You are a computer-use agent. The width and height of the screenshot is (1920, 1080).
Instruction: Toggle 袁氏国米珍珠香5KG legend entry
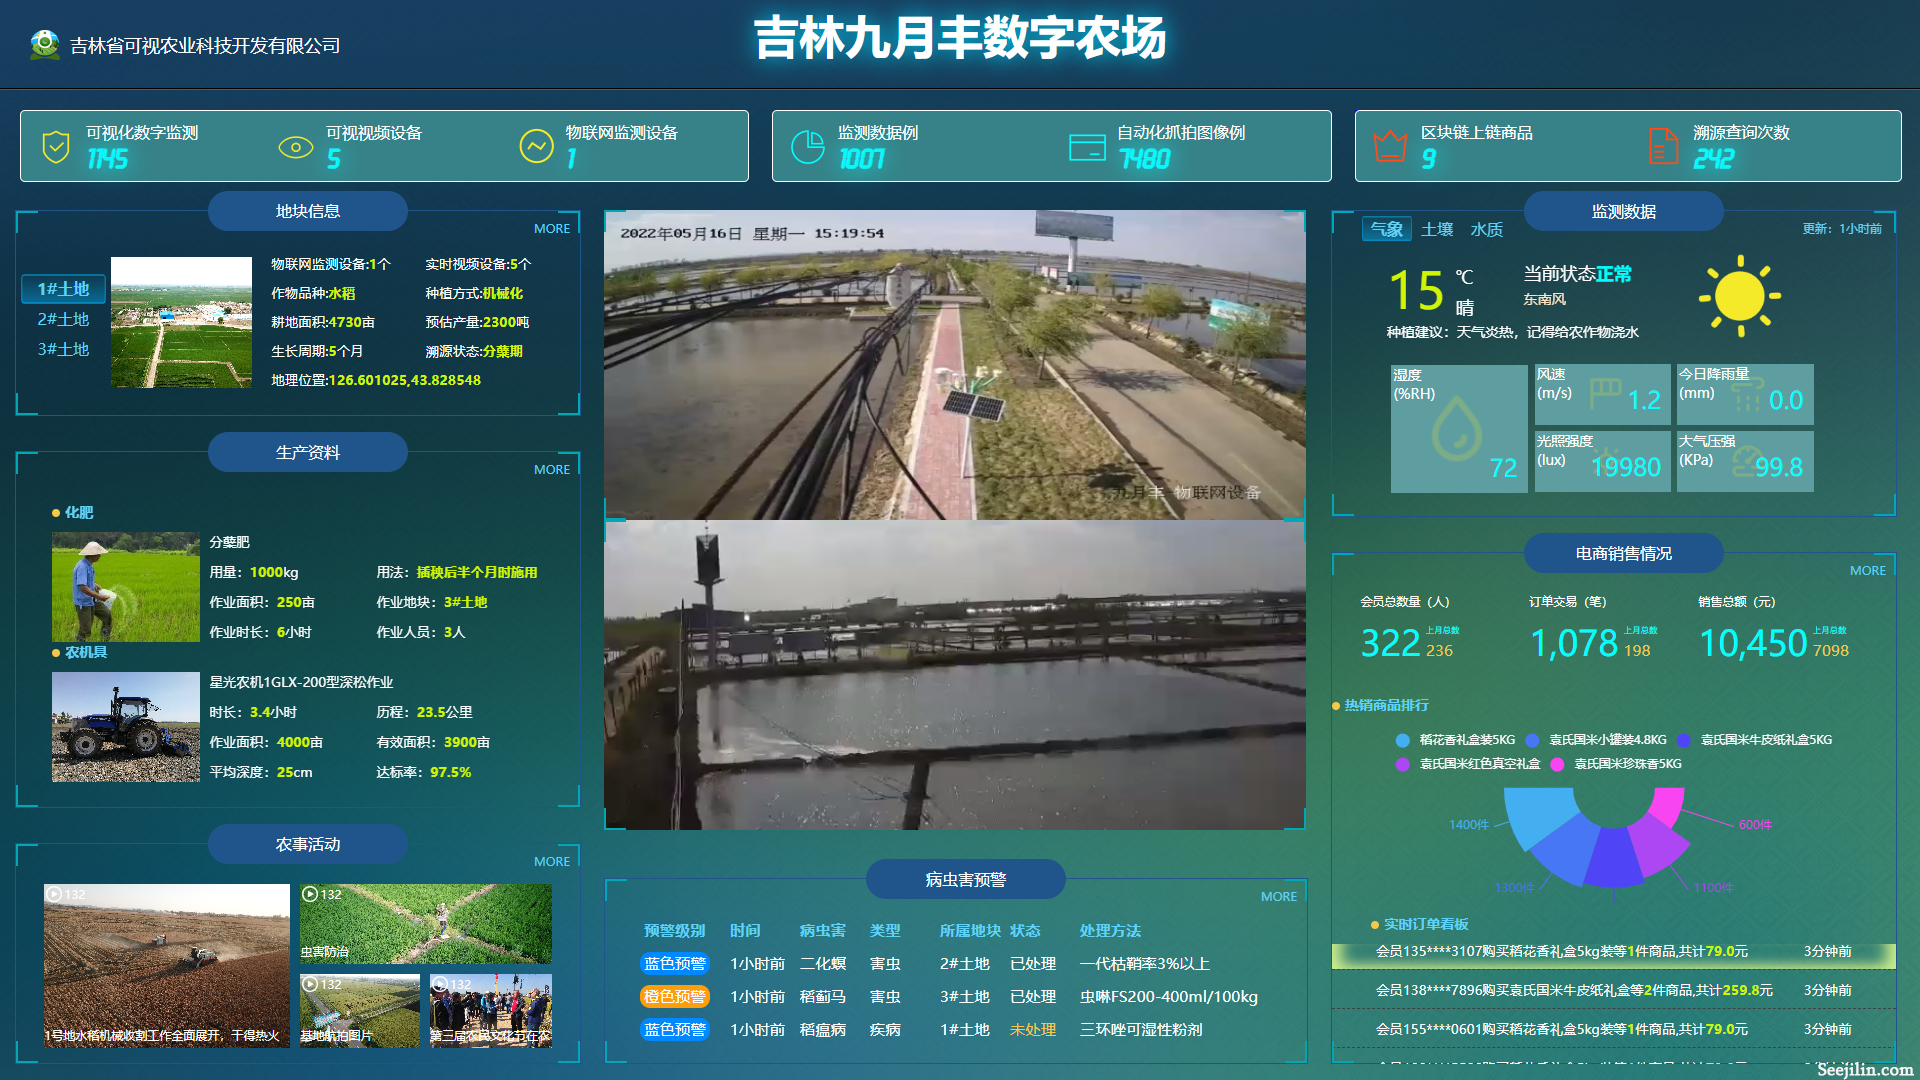coord(1627,764)
